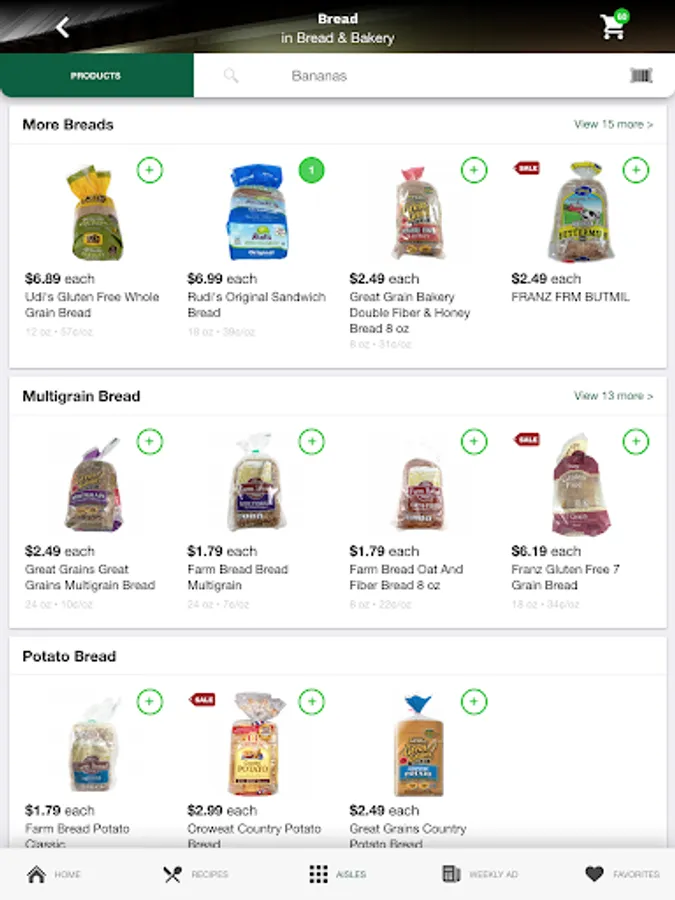Go back using the header arrow
This screenshot has width=675, height=900.
point(63,26)
